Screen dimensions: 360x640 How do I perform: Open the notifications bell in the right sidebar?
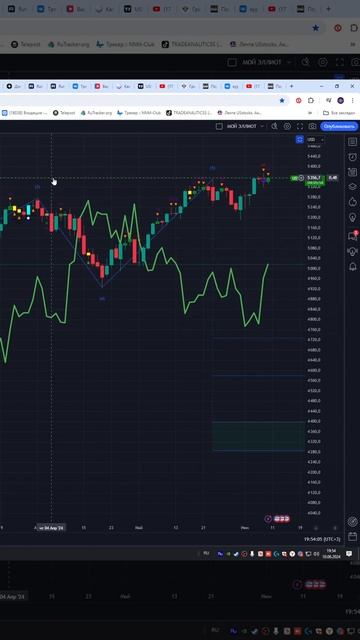tap(352, 267)
